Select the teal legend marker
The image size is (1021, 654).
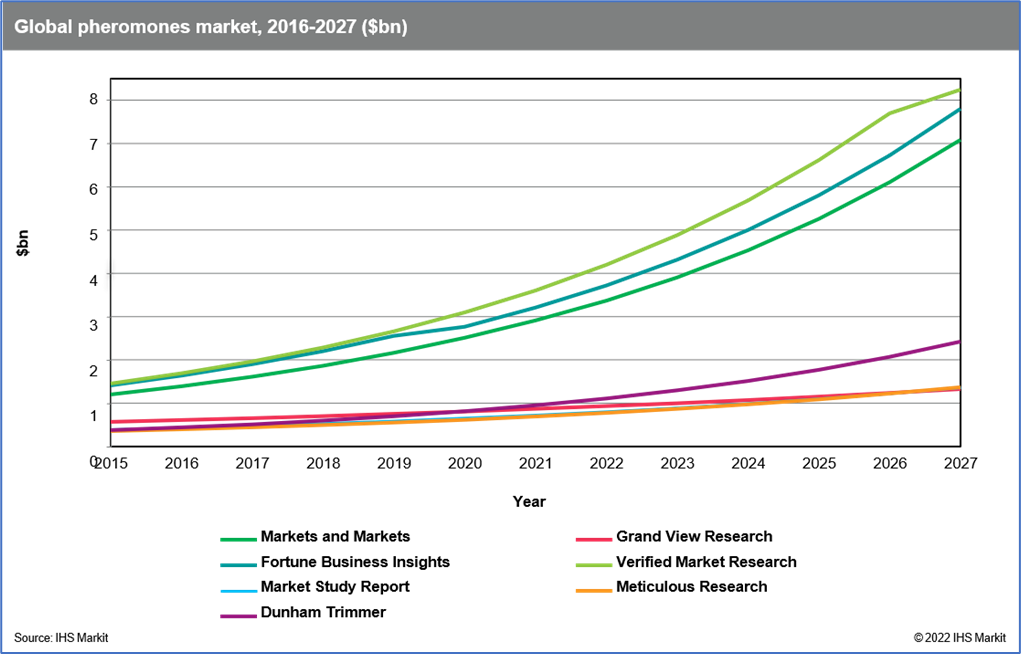[239, 565]
